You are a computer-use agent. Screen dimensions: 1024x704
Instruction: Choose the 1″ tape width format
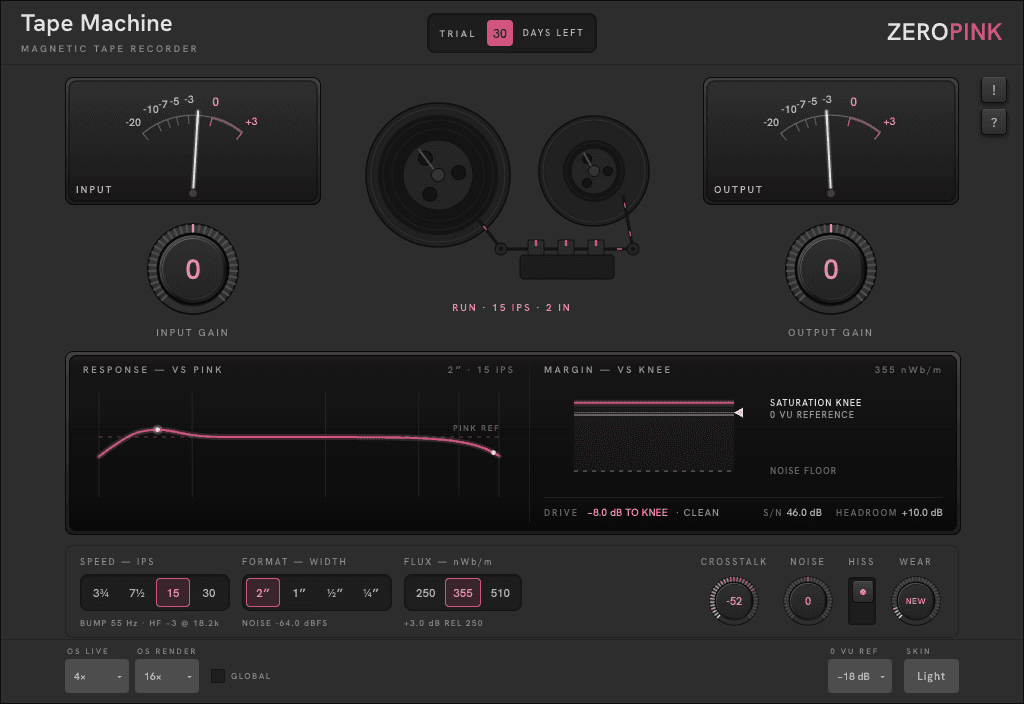pos(299,593)
